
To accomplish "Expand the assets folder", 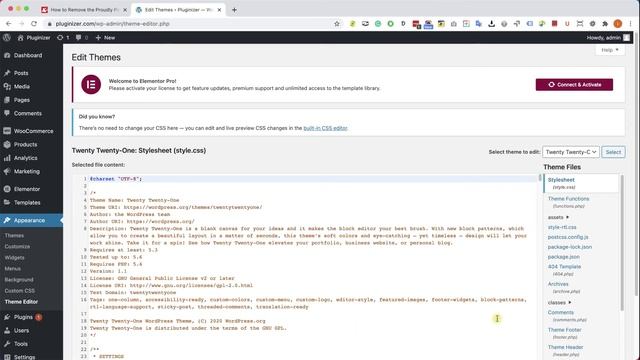I will point(558,217).
